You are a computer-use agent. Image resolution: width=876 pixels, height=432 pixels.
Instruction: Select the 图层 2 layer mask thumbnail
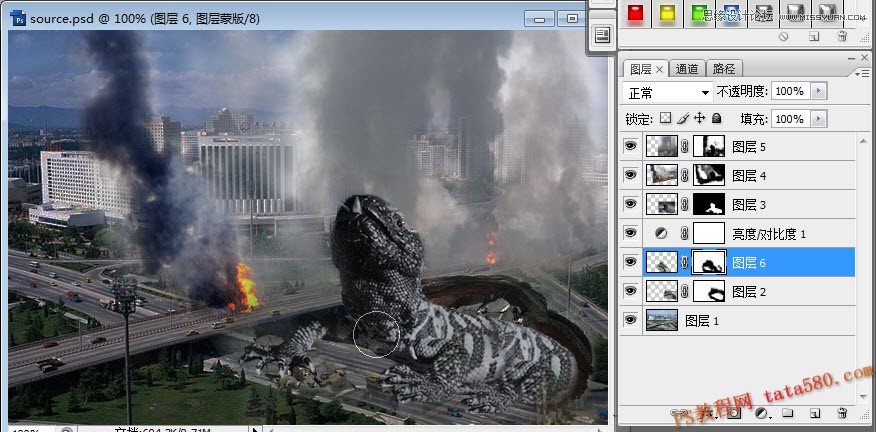tap(709, 291)
